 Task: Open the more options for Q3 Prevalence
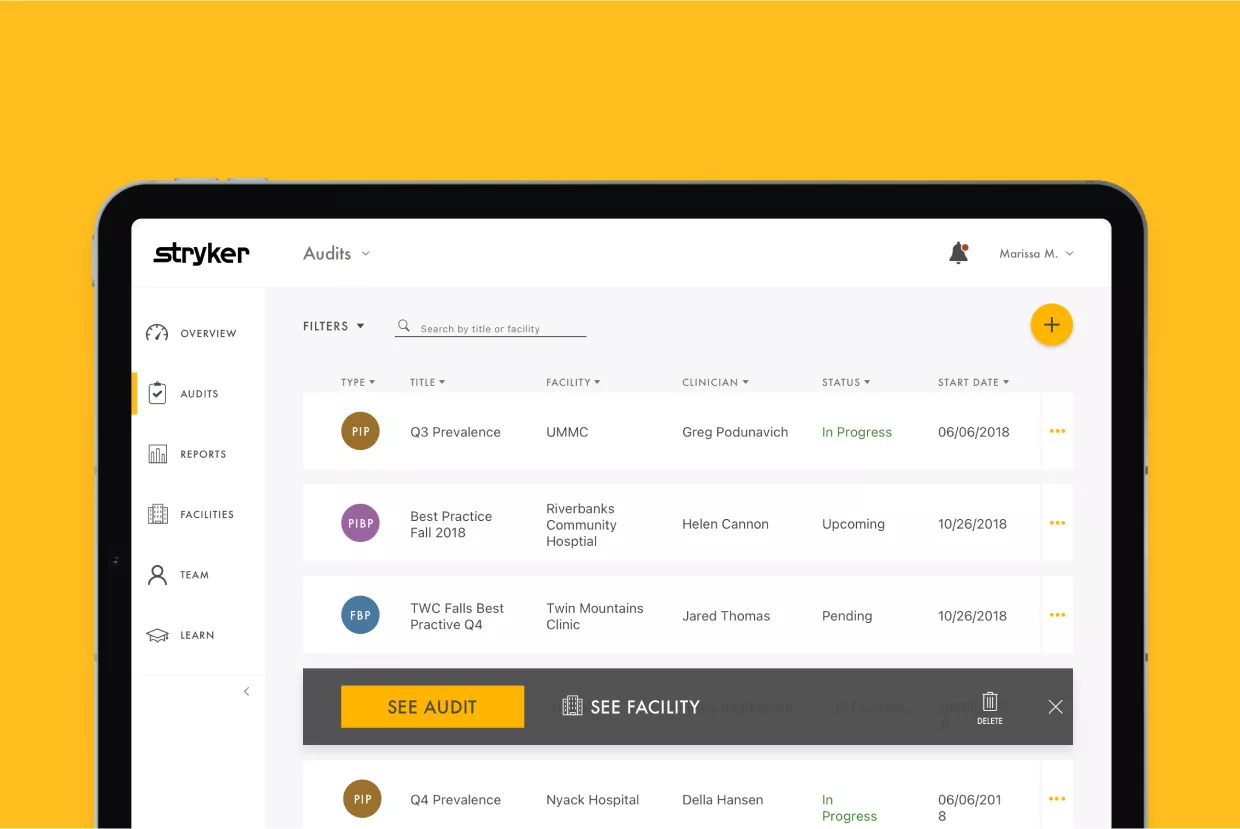coord(1057,431)
